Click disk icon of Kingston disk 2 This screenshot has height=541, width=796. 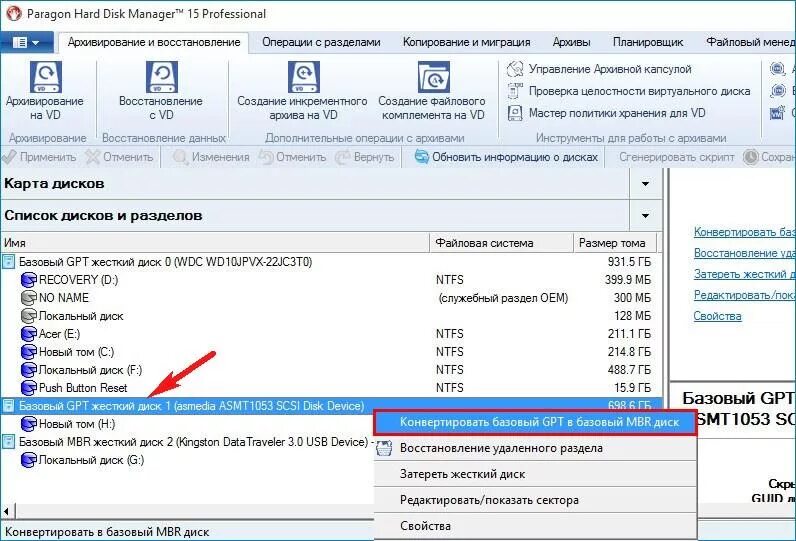(9, 442)
